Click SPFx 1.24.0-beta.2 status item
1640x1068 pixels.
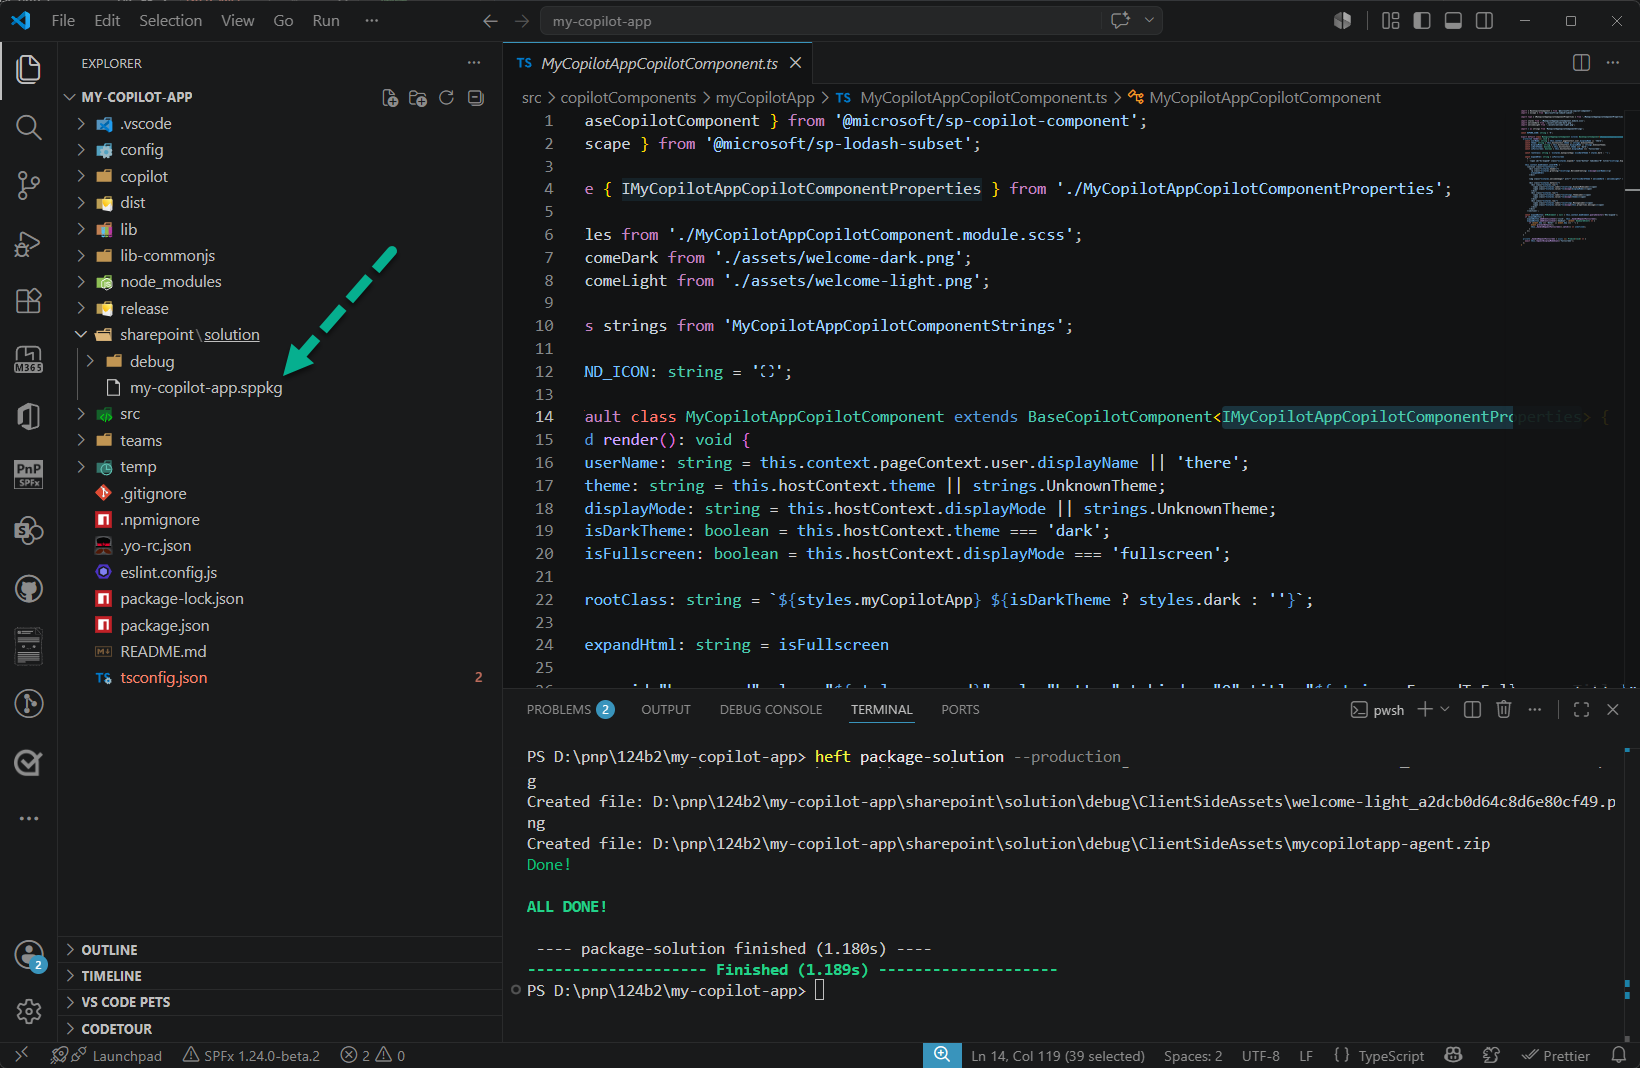pyautogui.click(x=251, y=1056)
